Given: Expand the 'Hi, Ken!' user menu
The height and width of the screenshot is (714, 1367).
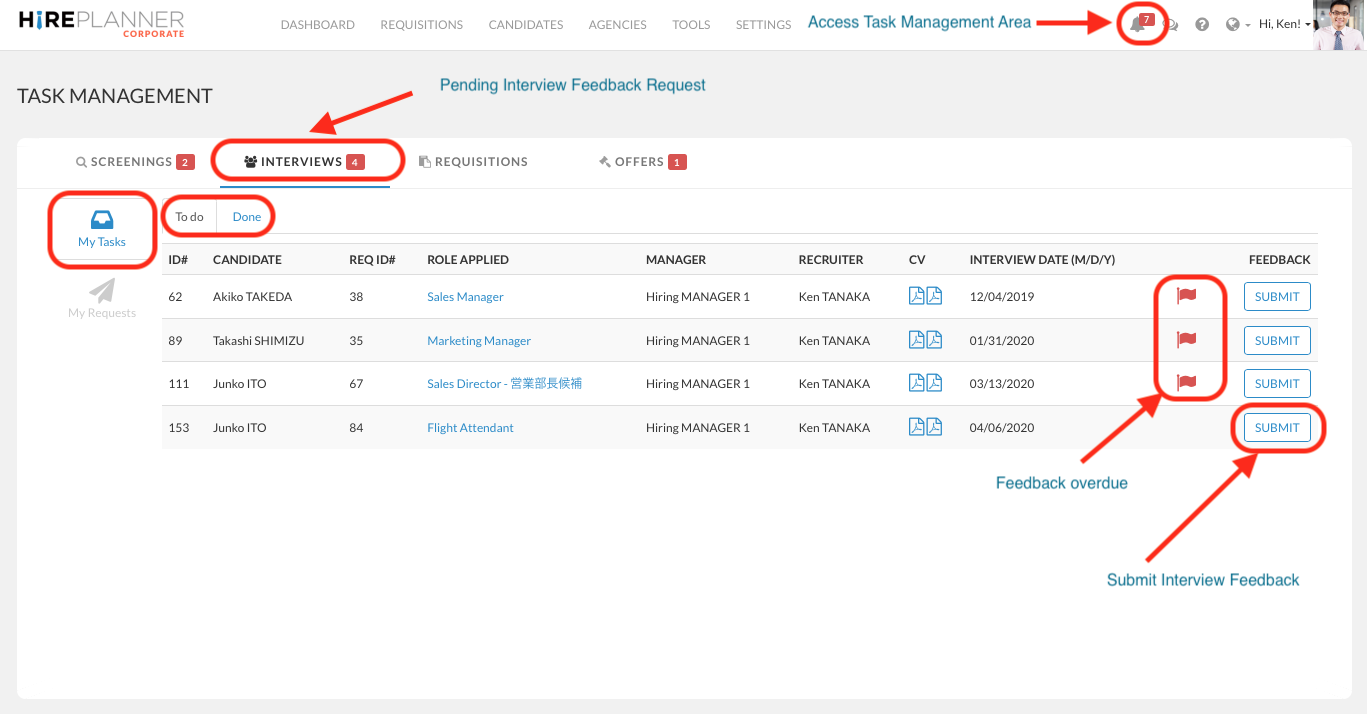Looking at the screenshot, I should 1284,25.
